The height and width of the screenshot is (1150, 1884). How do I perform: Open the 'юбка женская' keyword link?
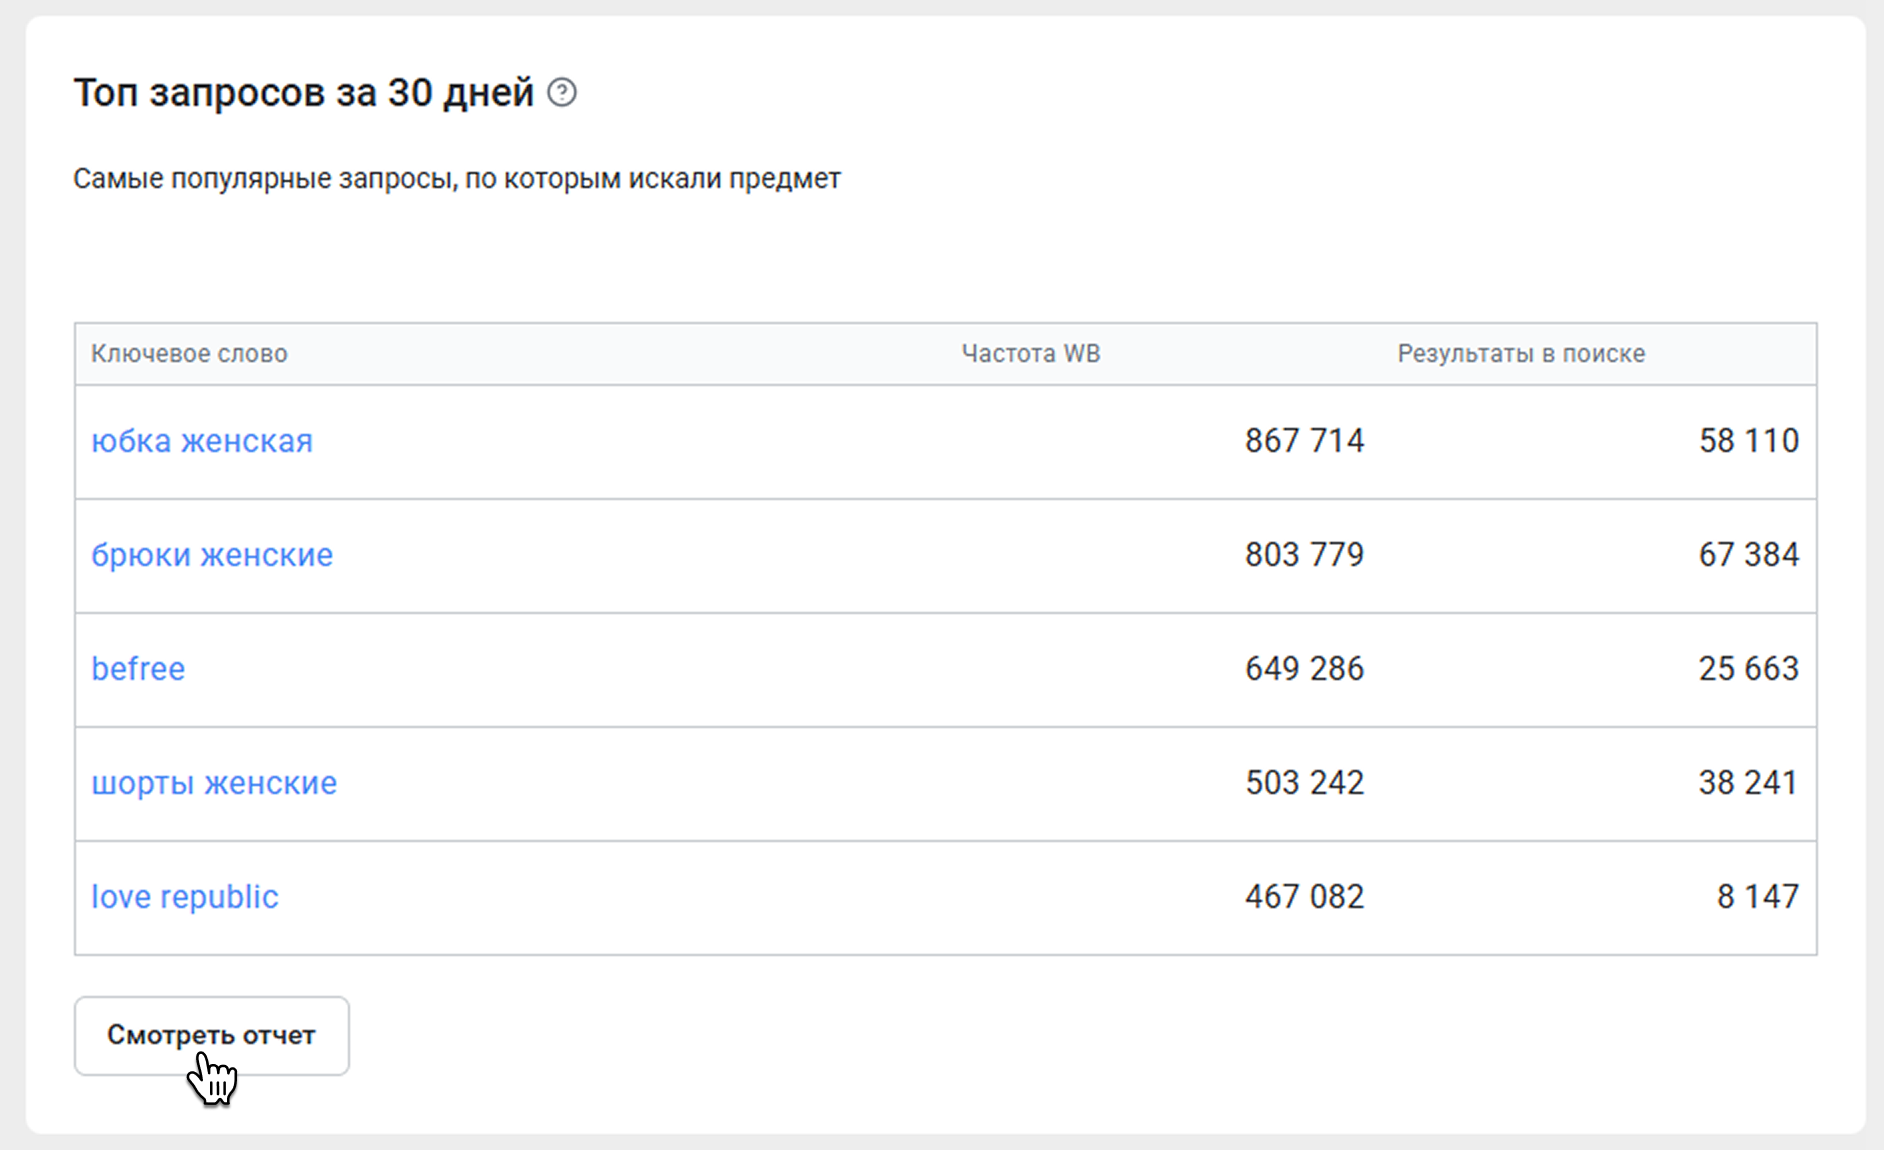coord(202,441)
